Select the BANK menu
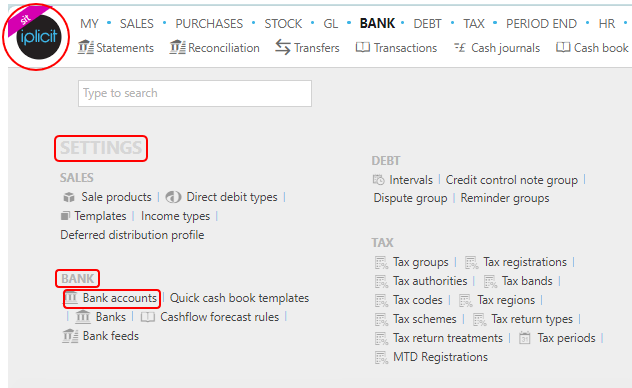Image resolution: width=632 pixels, height=388 pixels. click(377, 23)
